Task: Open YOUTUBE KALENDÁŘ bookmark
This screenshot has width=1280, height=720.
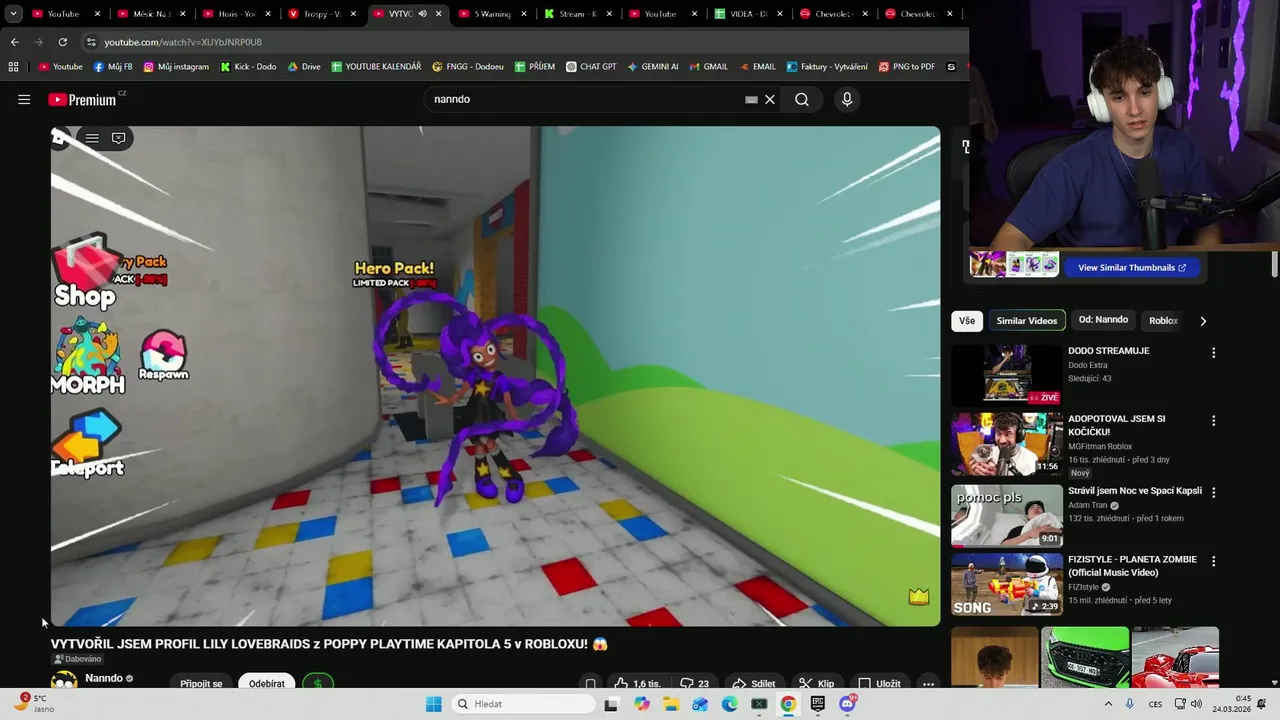Action: [x=376, y=67]
